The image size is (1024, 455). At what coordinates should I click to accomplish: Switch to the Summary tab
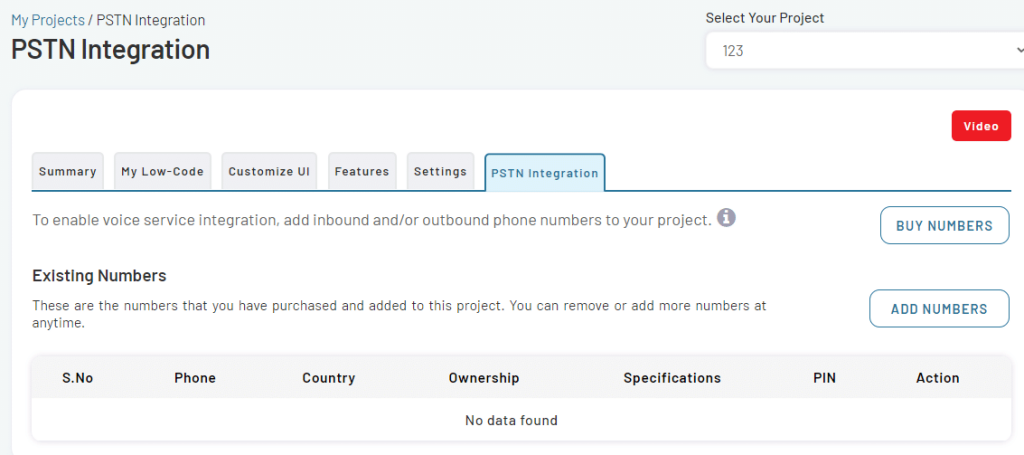tap(67, 172)
